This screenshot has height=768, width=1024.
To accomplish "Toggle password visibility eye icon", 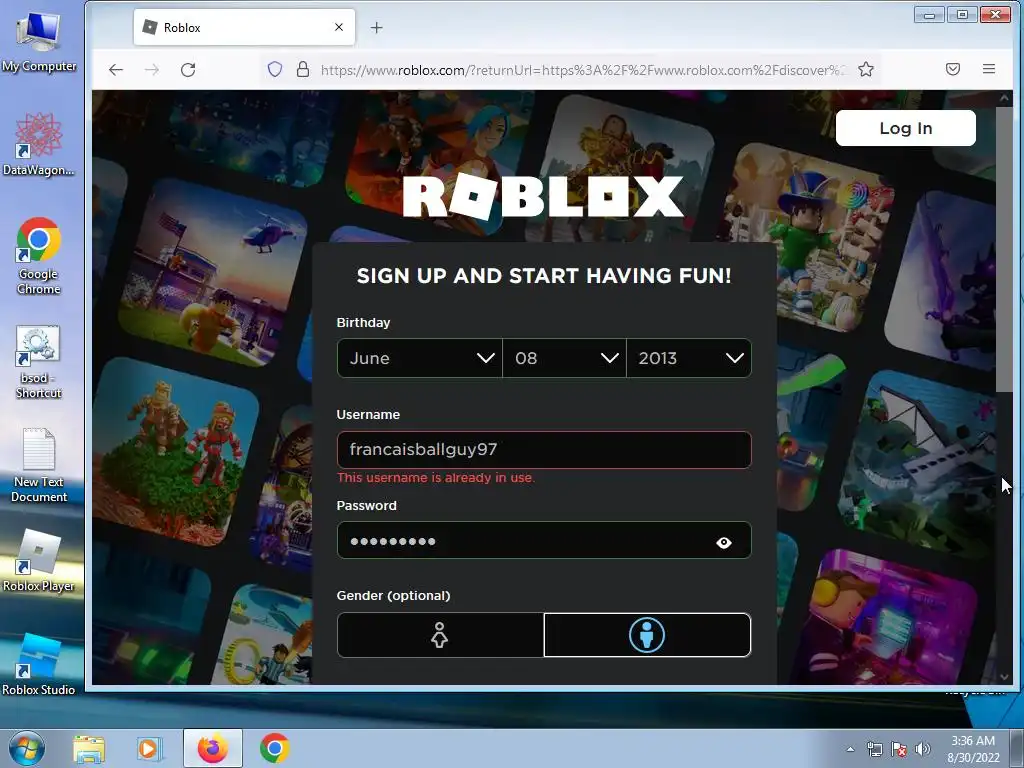I will 724,542.
